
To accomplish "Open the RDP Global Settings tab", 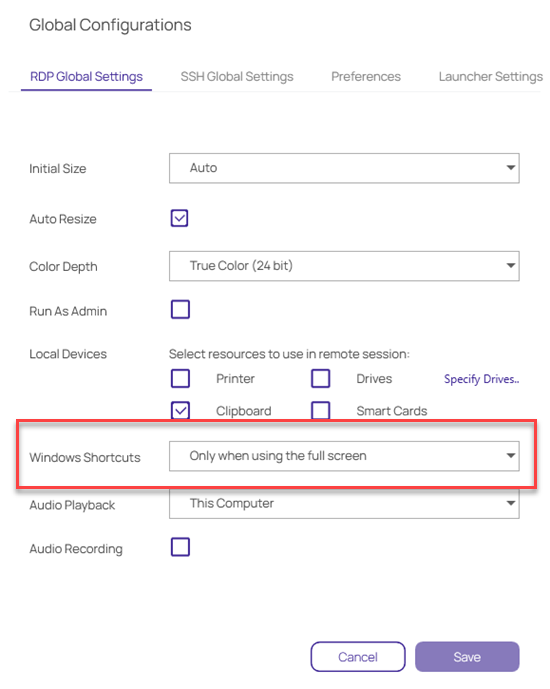I will [x=86, y=76].
